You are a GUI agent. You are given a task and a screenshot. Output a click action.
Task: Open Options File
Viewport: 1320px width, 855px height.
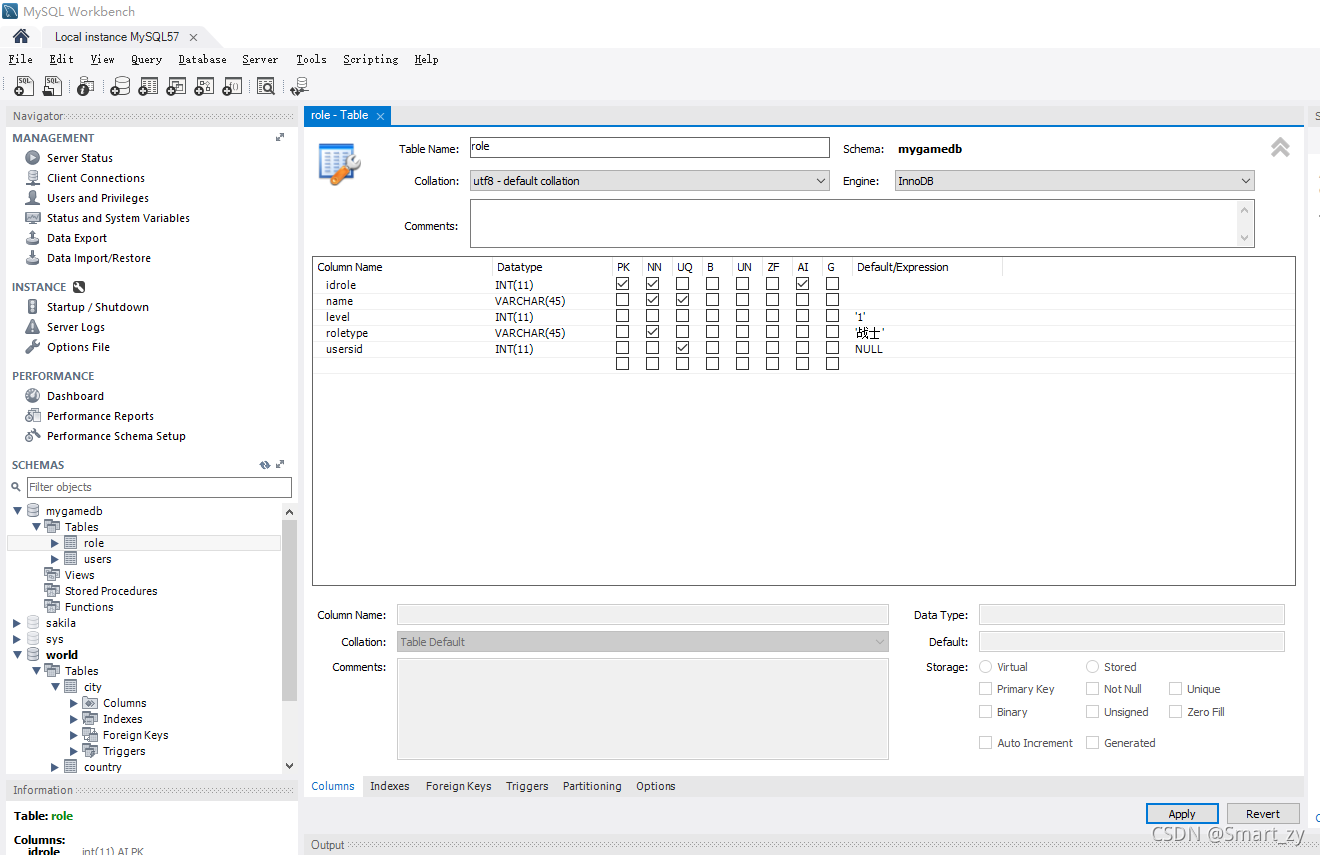(x=79, y=347)
